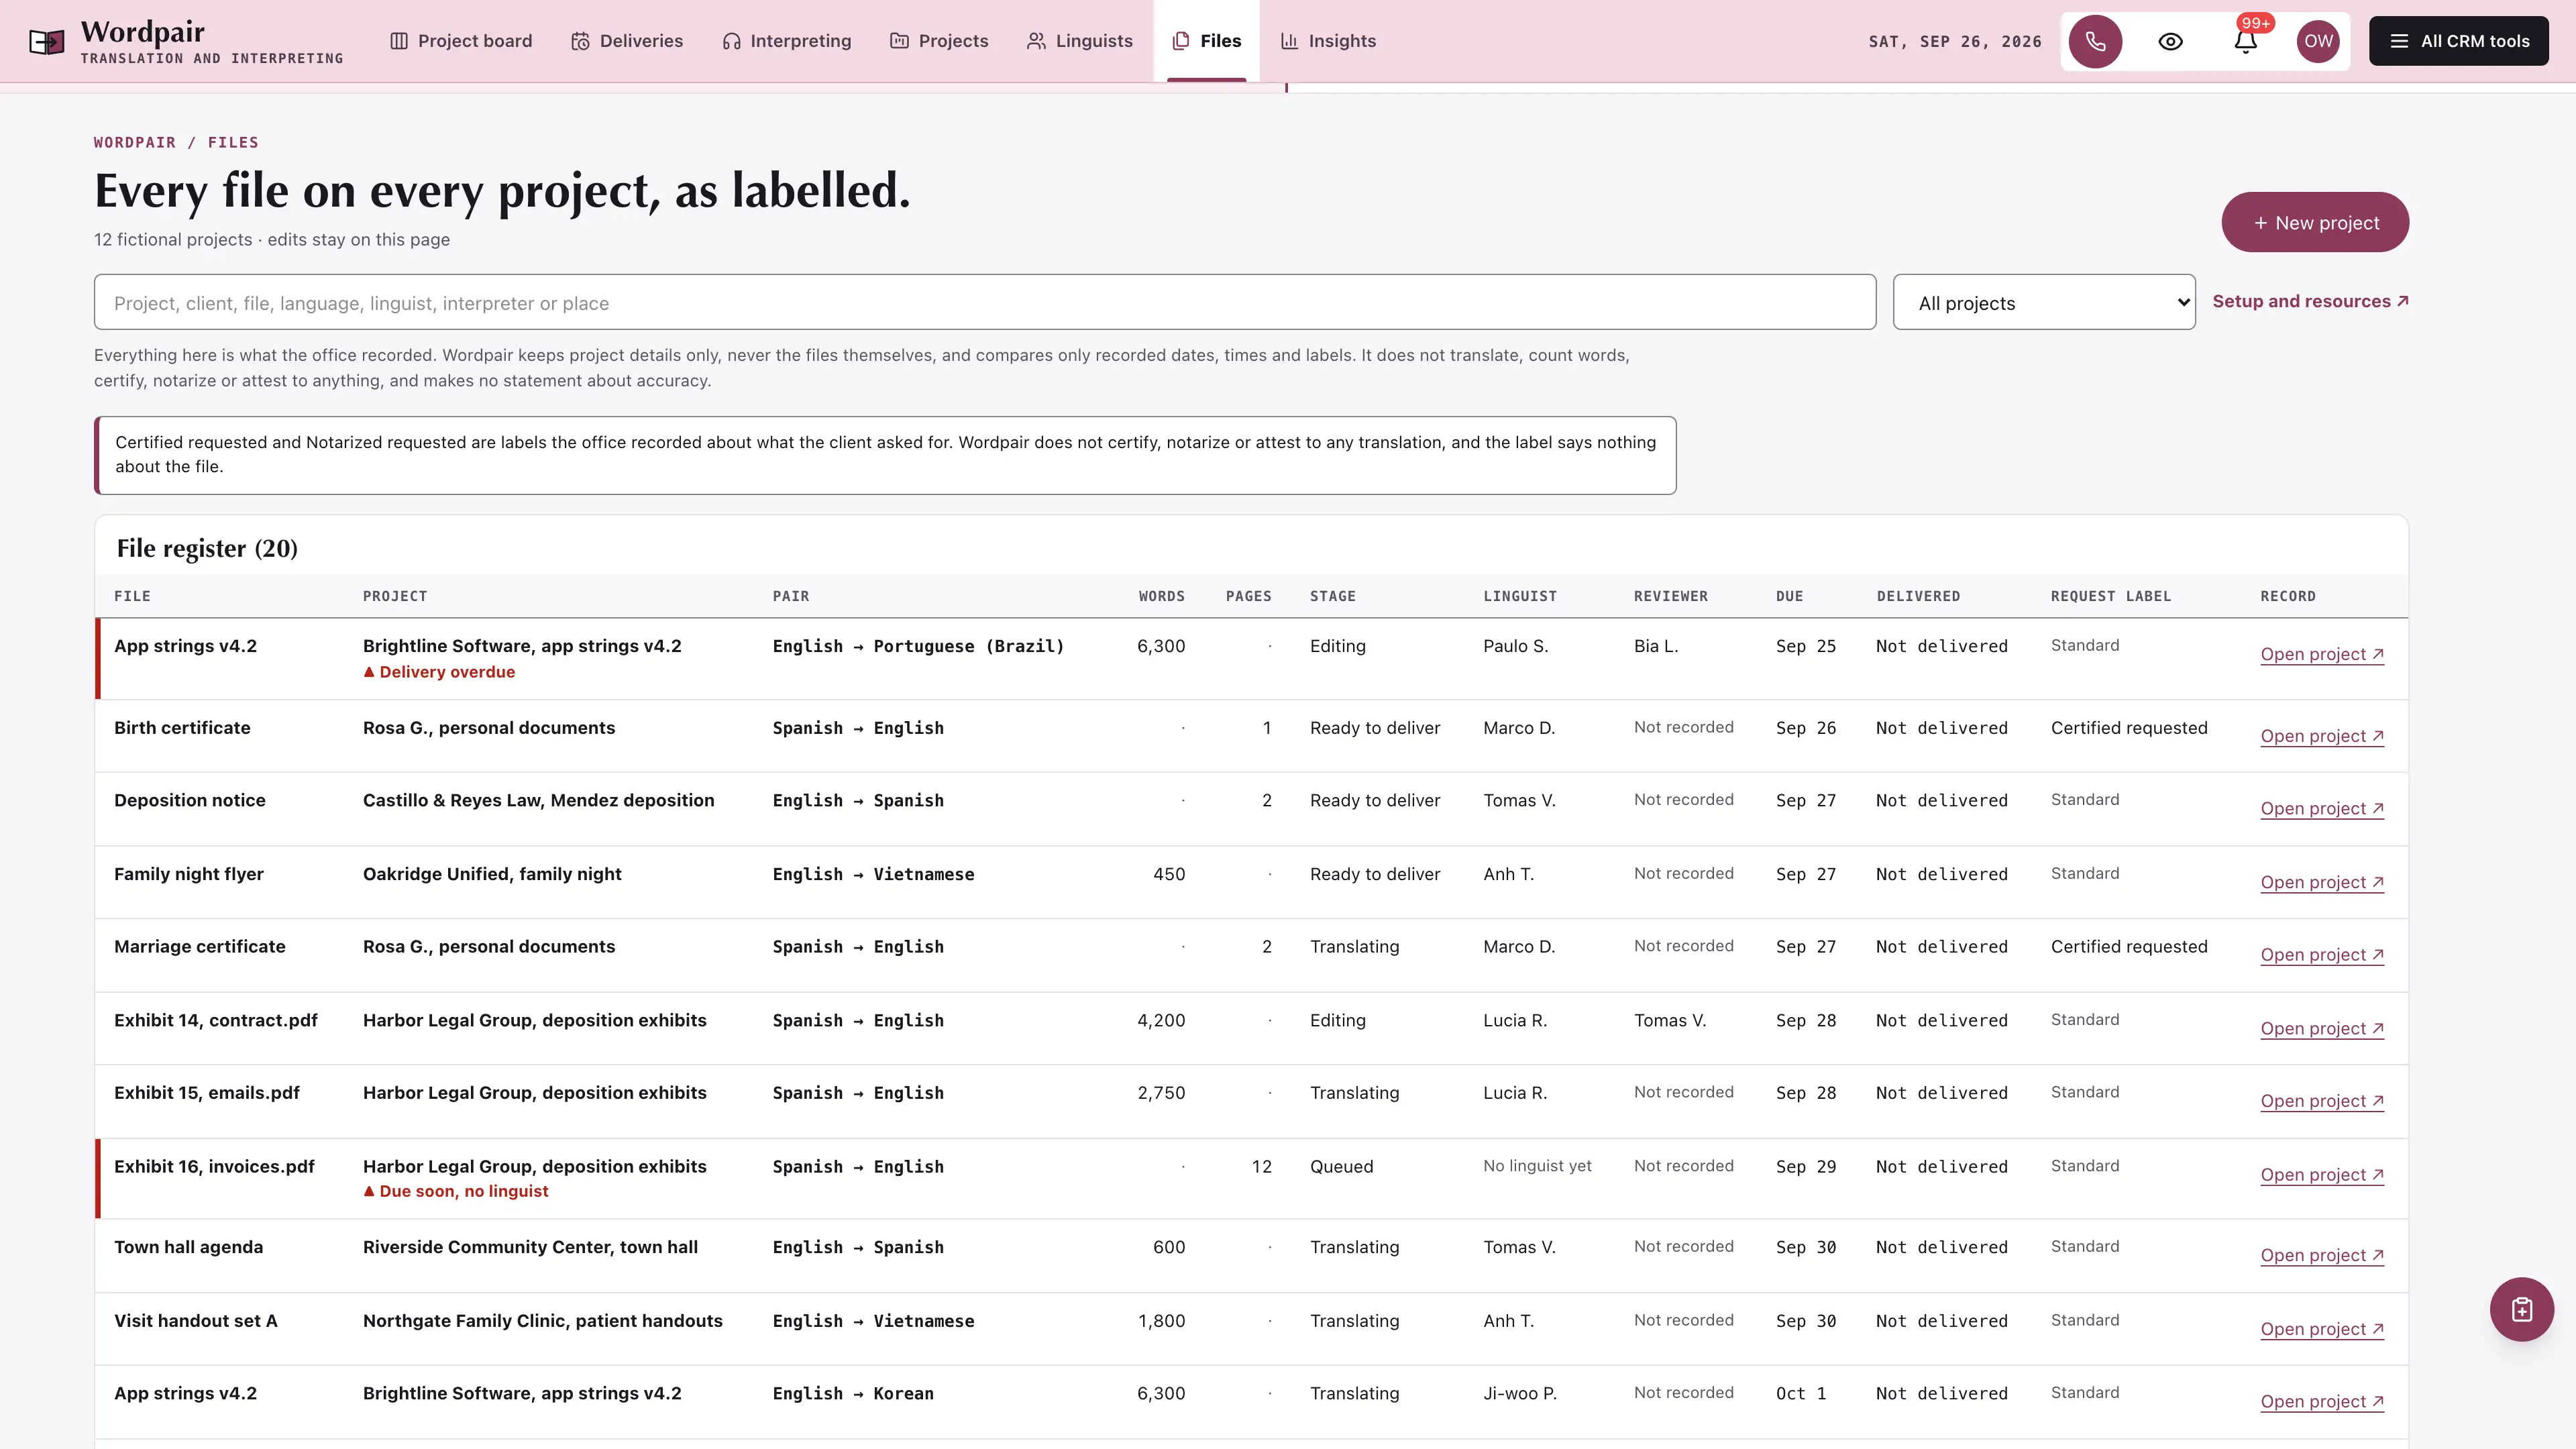Open the Interpreting tab
This screenshot has height=1449, width=2576.
[x=787, y=41]
